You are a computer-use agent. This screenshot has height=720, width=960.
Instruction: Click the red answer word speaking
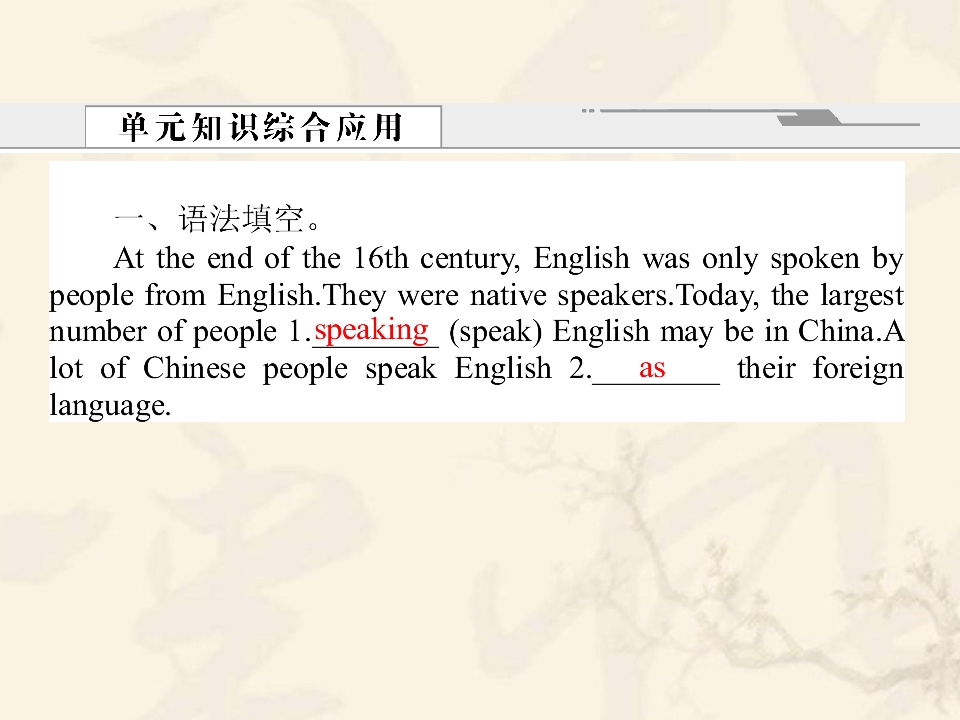pyautogui.click(x=372, y=331)
